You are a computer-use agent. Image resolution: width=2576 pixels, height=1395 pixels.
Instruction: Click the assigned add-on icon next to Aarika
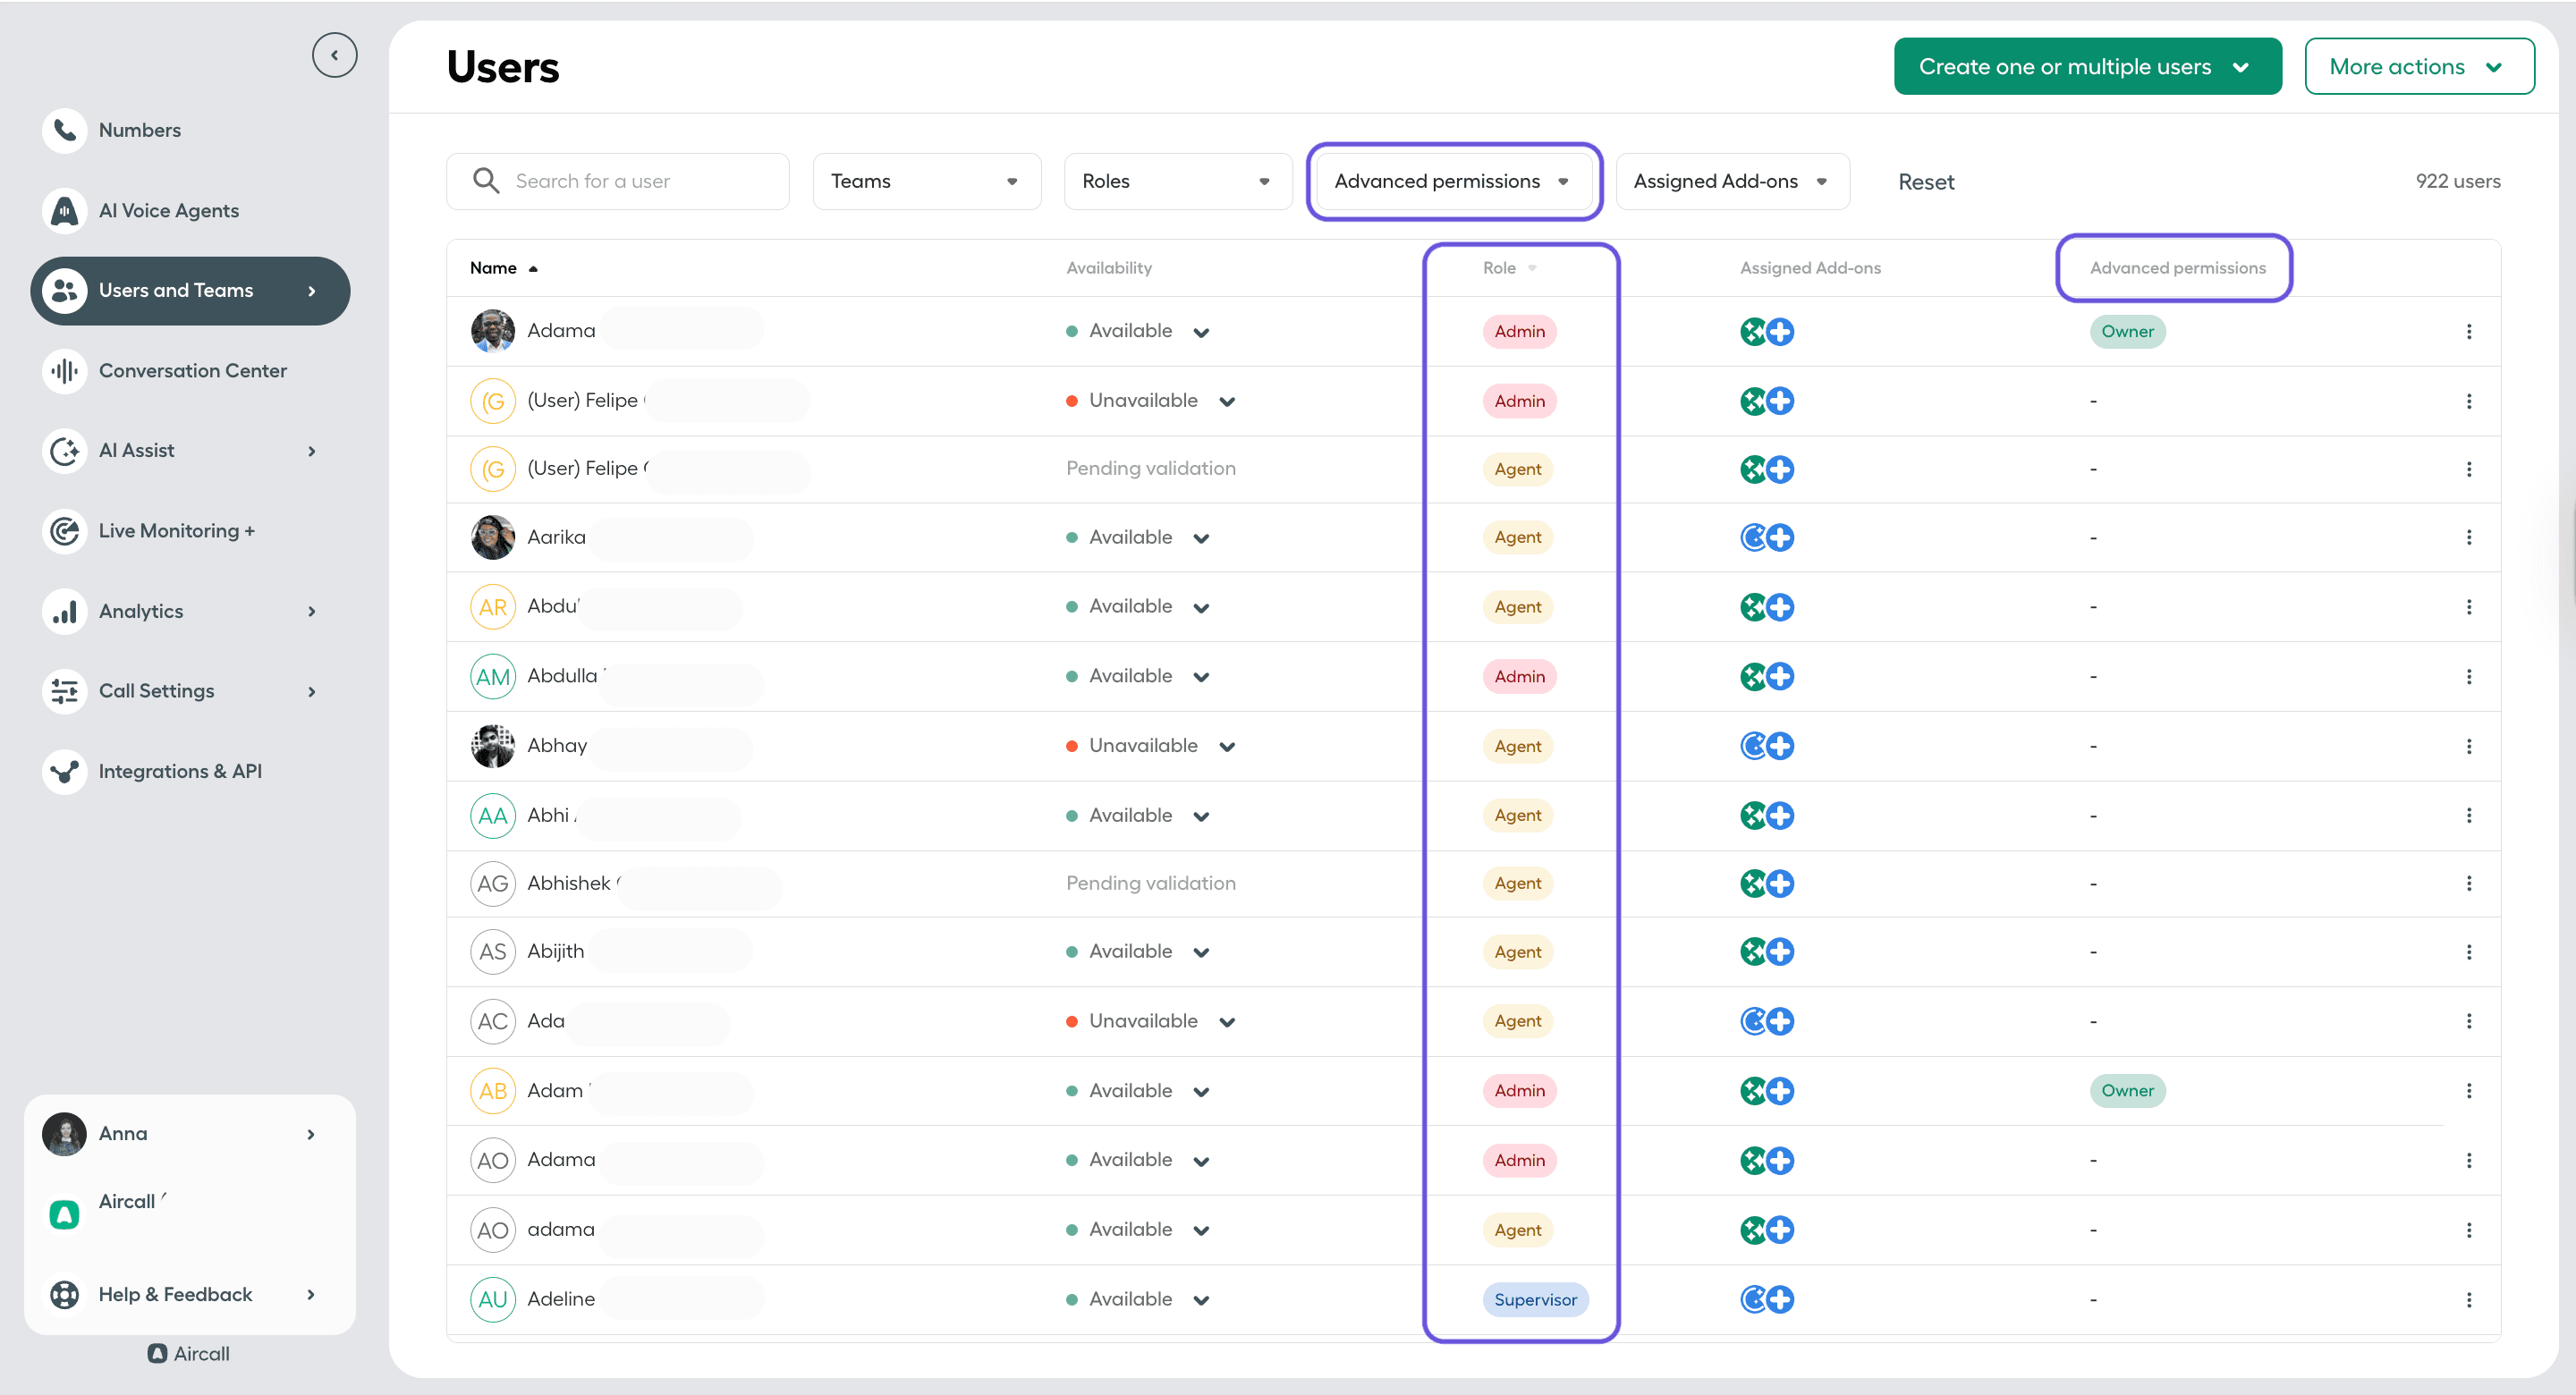coord(1755,537)
